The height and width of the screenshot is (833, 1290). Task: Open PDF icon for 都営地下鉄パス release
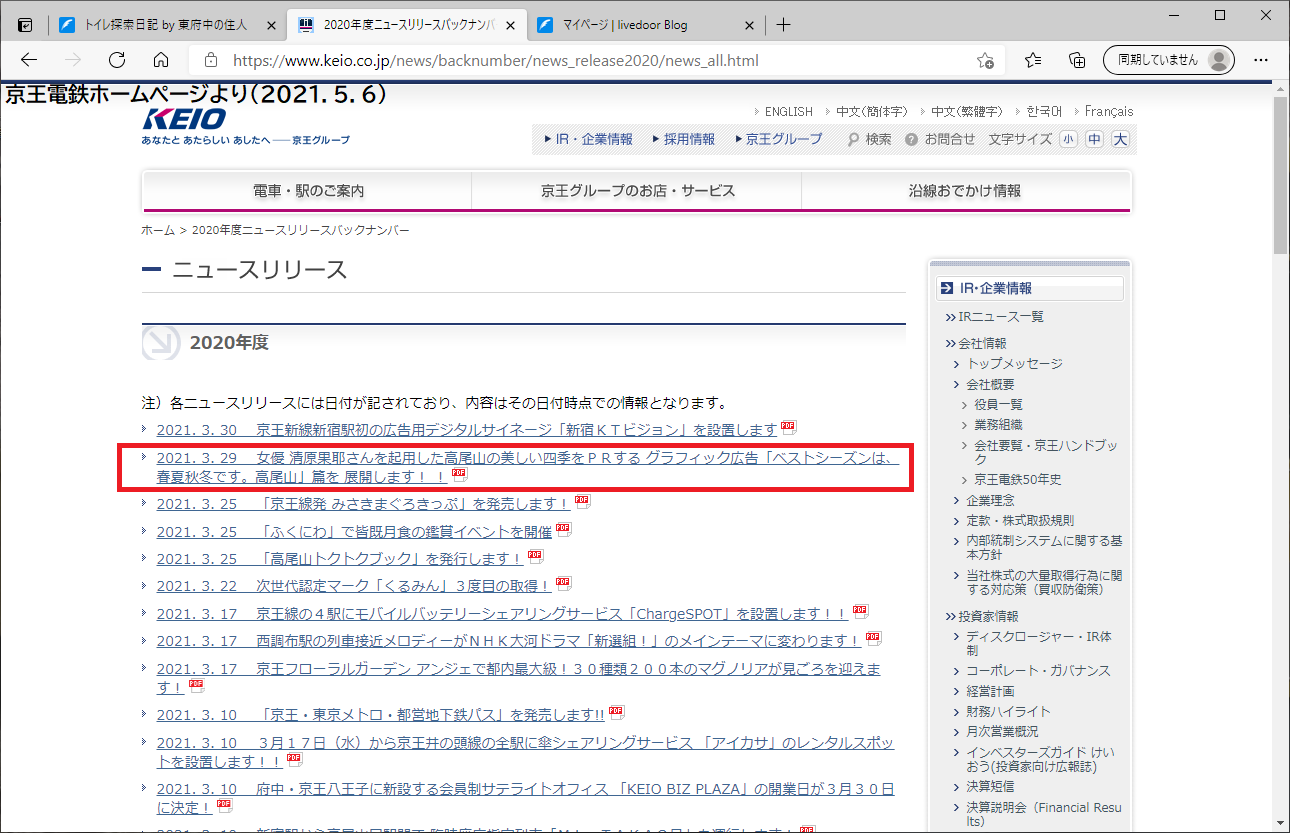tap(617, 713)
